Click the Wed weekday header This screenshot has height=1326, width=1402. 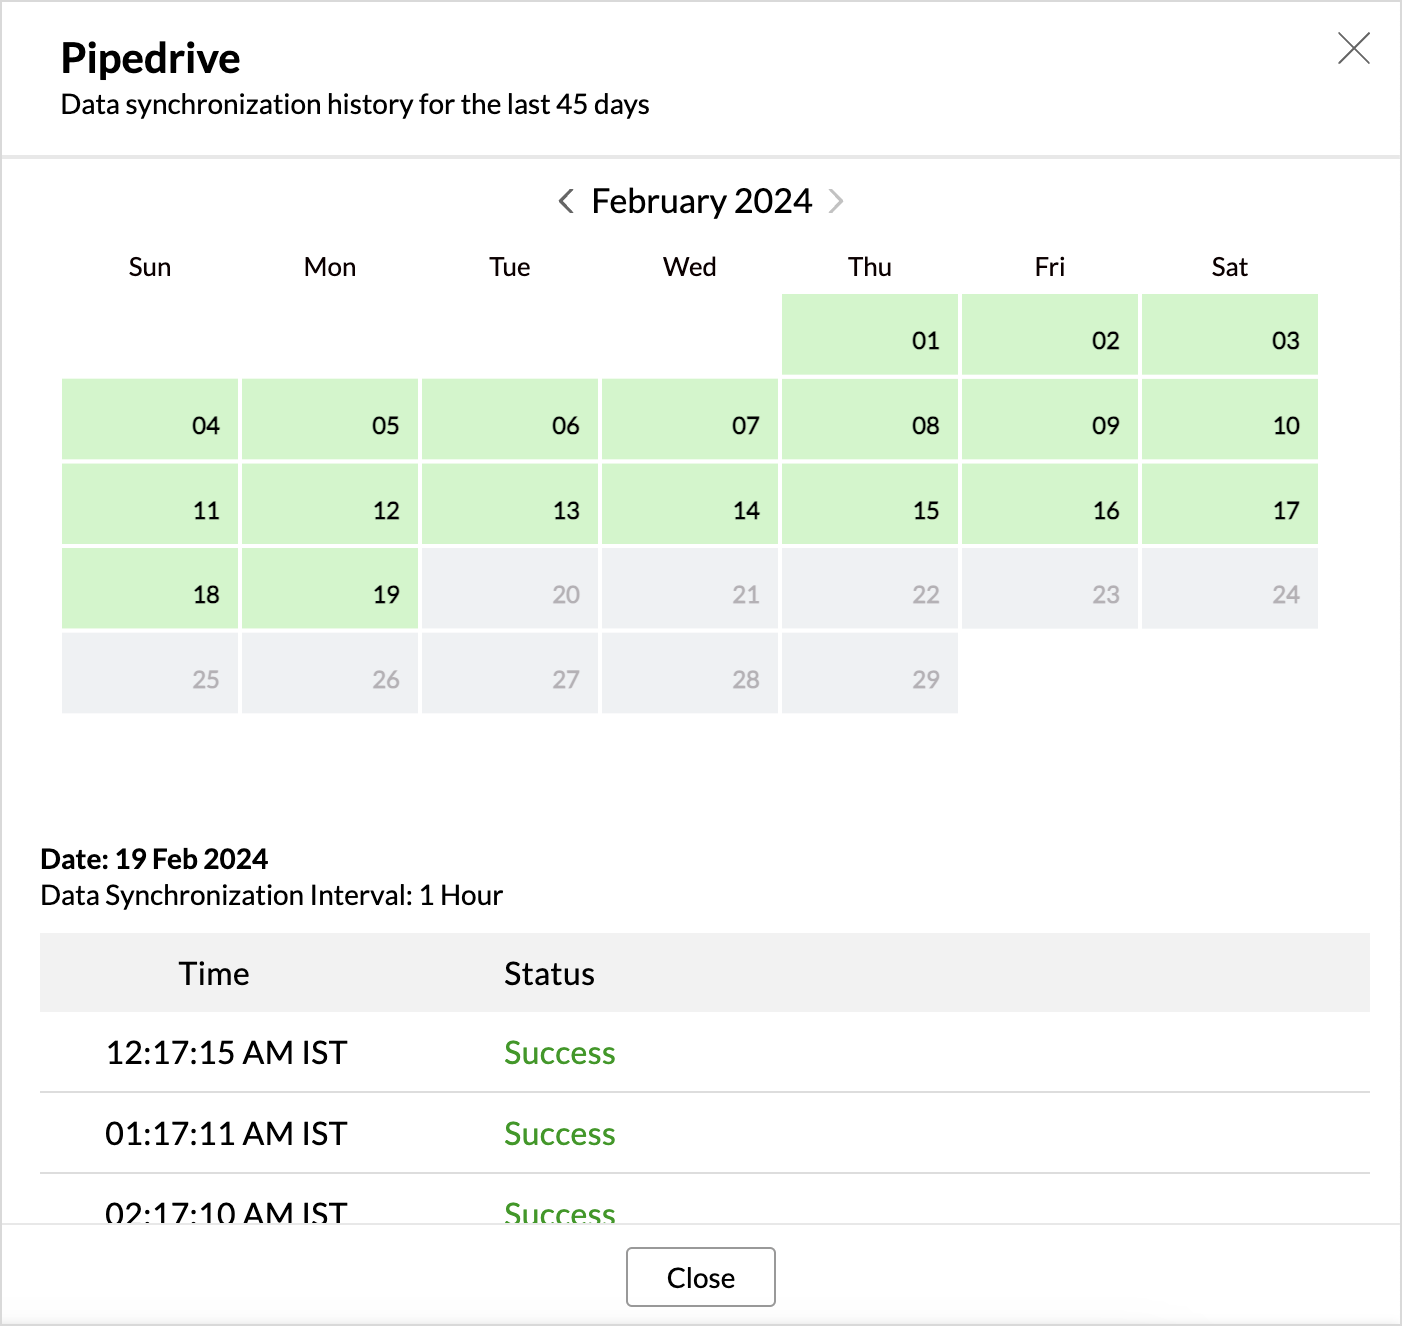click(x=690, y=267)
